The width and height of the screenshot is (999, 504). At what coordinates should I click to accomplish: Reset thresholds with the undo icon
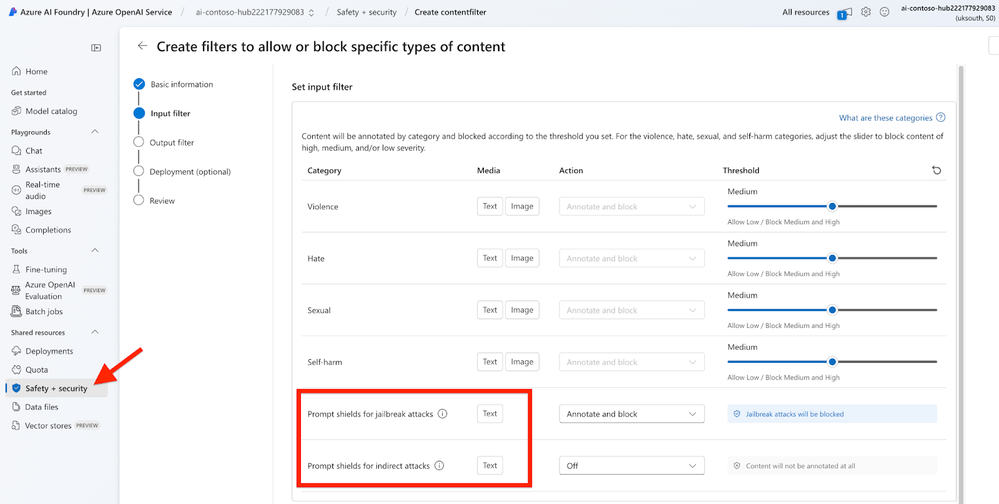pyautogui.click(x=937, y=171)
